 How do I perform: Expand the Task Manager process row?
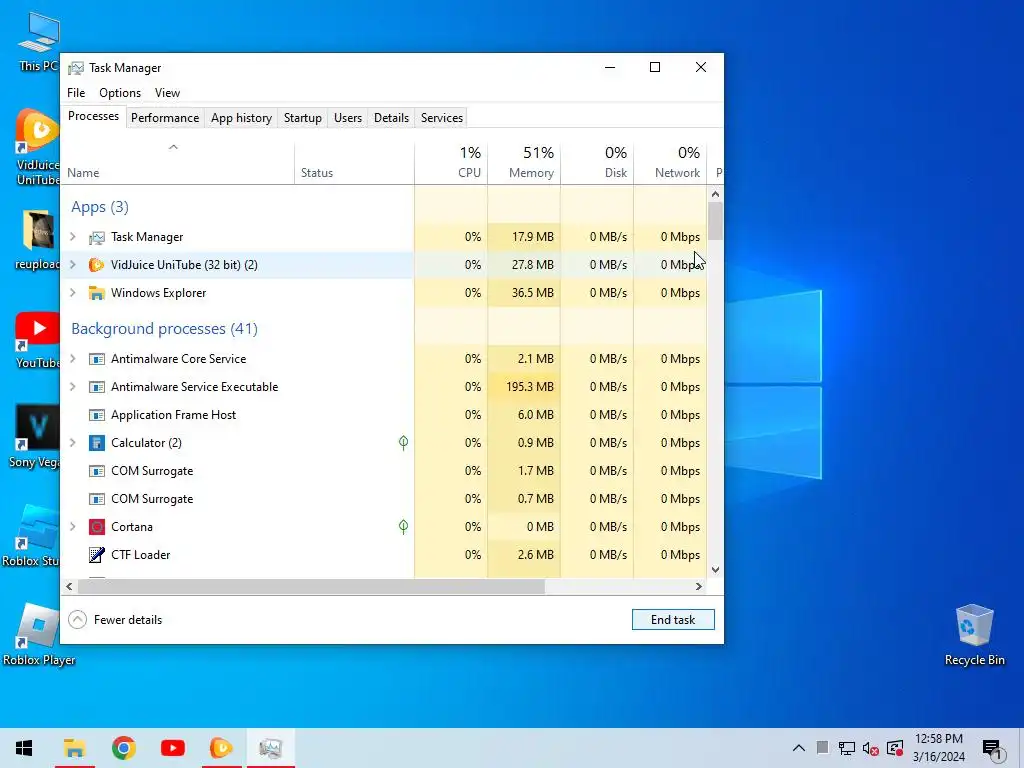click(x=73, y=236)
